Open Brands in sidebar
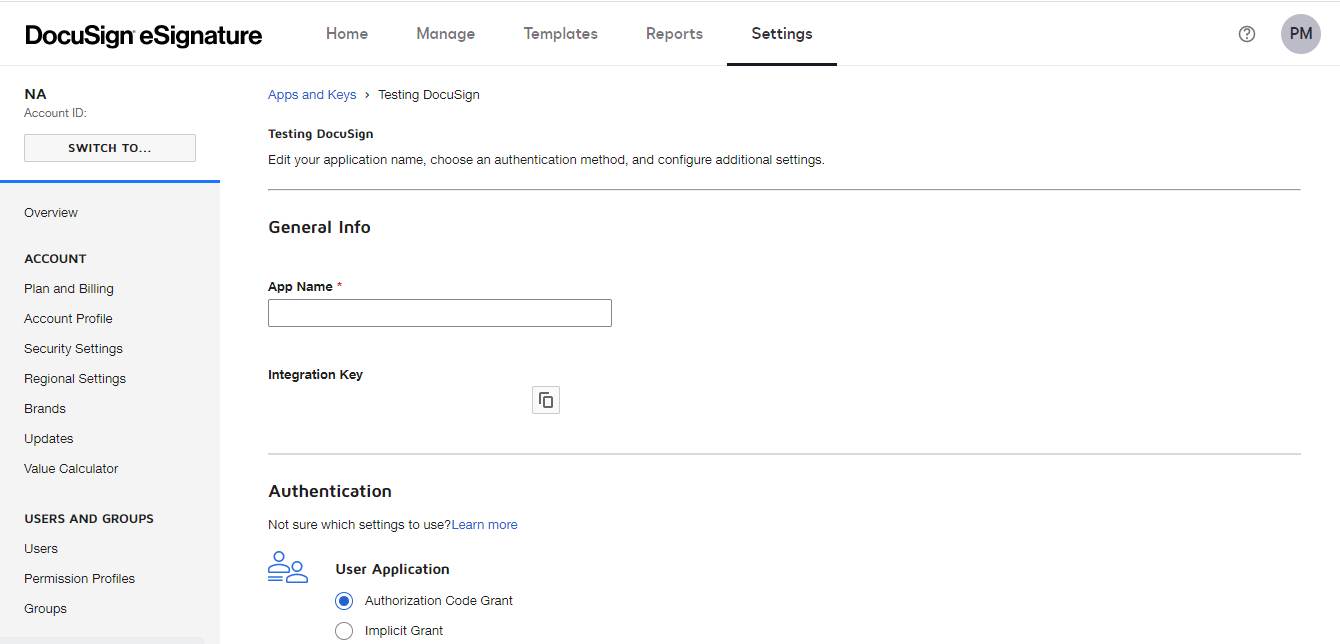1340x644 pixels. point(45,409)
